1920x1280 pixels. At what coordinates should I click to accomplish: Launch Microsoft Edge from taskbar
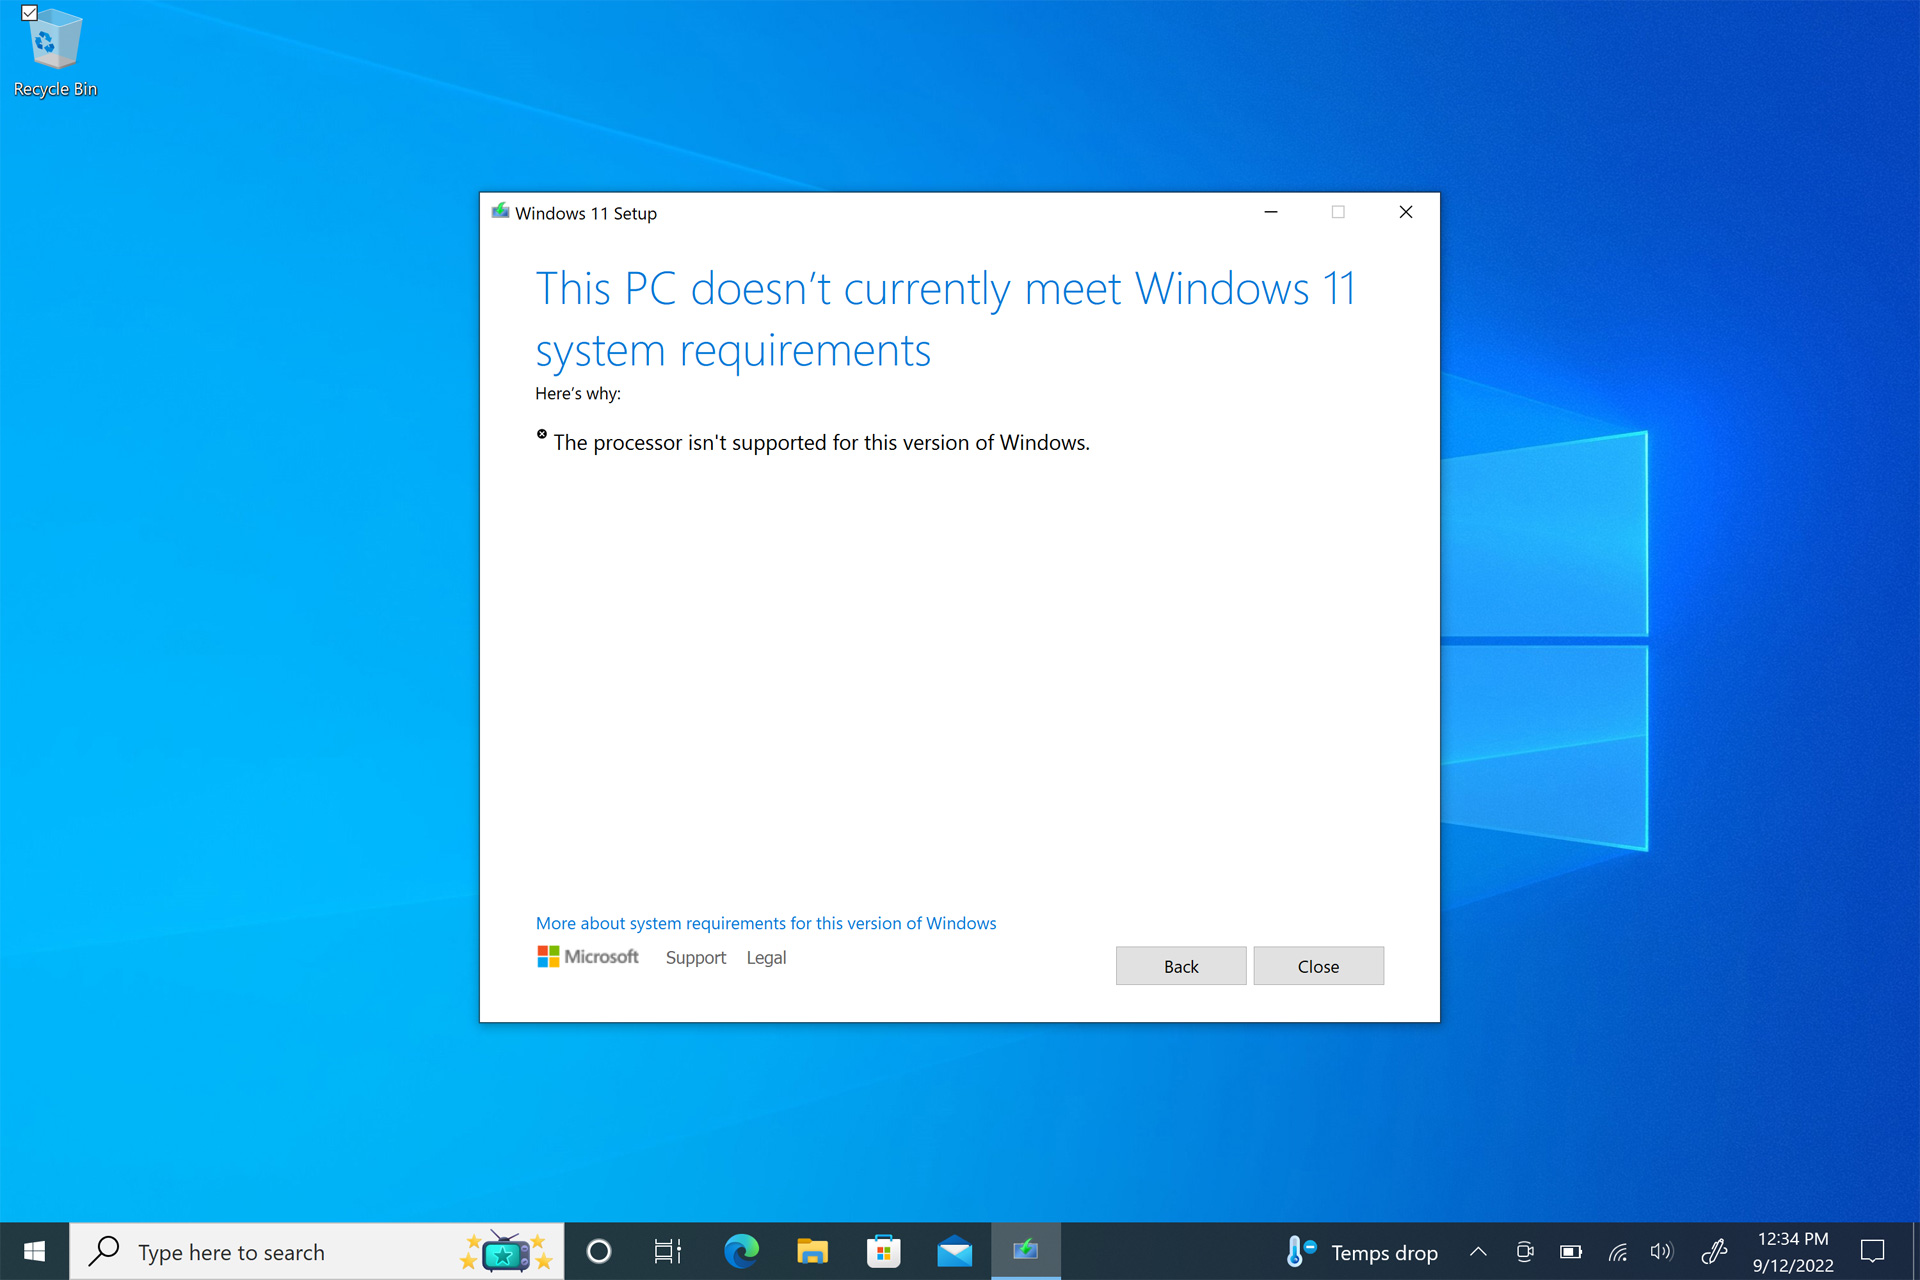[741, 1251]
